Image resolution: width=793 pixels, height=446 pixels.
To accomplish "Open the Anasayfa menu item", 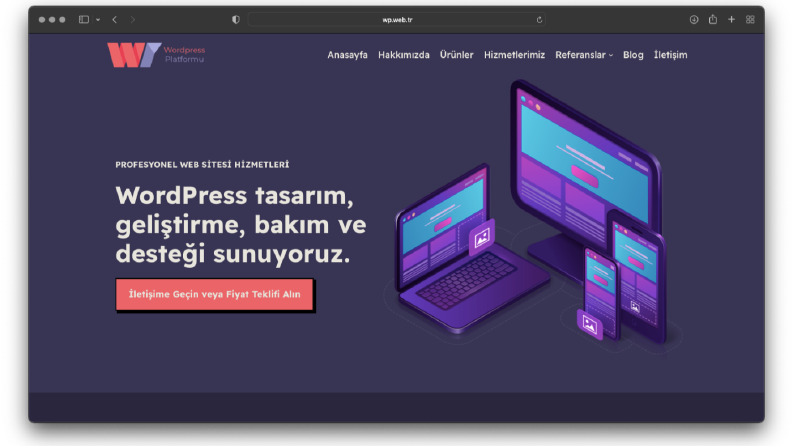I will [x=347, y=55].
